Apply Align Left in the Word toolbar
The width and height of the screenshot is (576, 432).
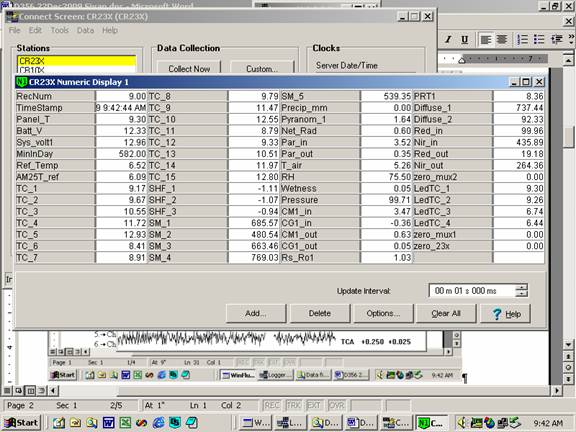click(x=486, y=39)
